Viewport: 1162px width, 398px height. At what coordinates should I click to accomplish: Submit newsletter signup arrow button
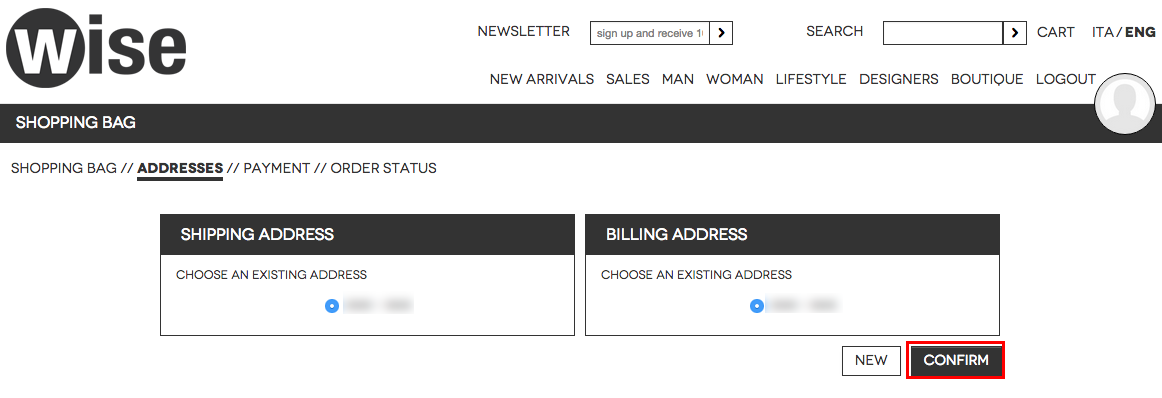coord(721,33)
